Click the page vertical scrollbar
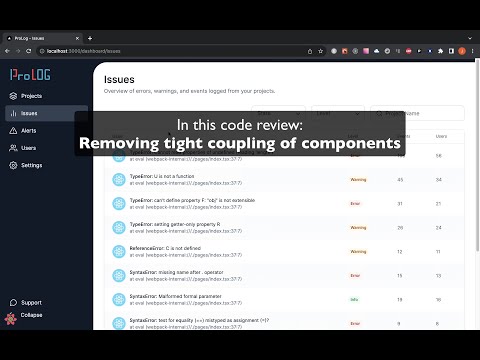The height and width of the screenshot is (360, 480). (477, 155)
